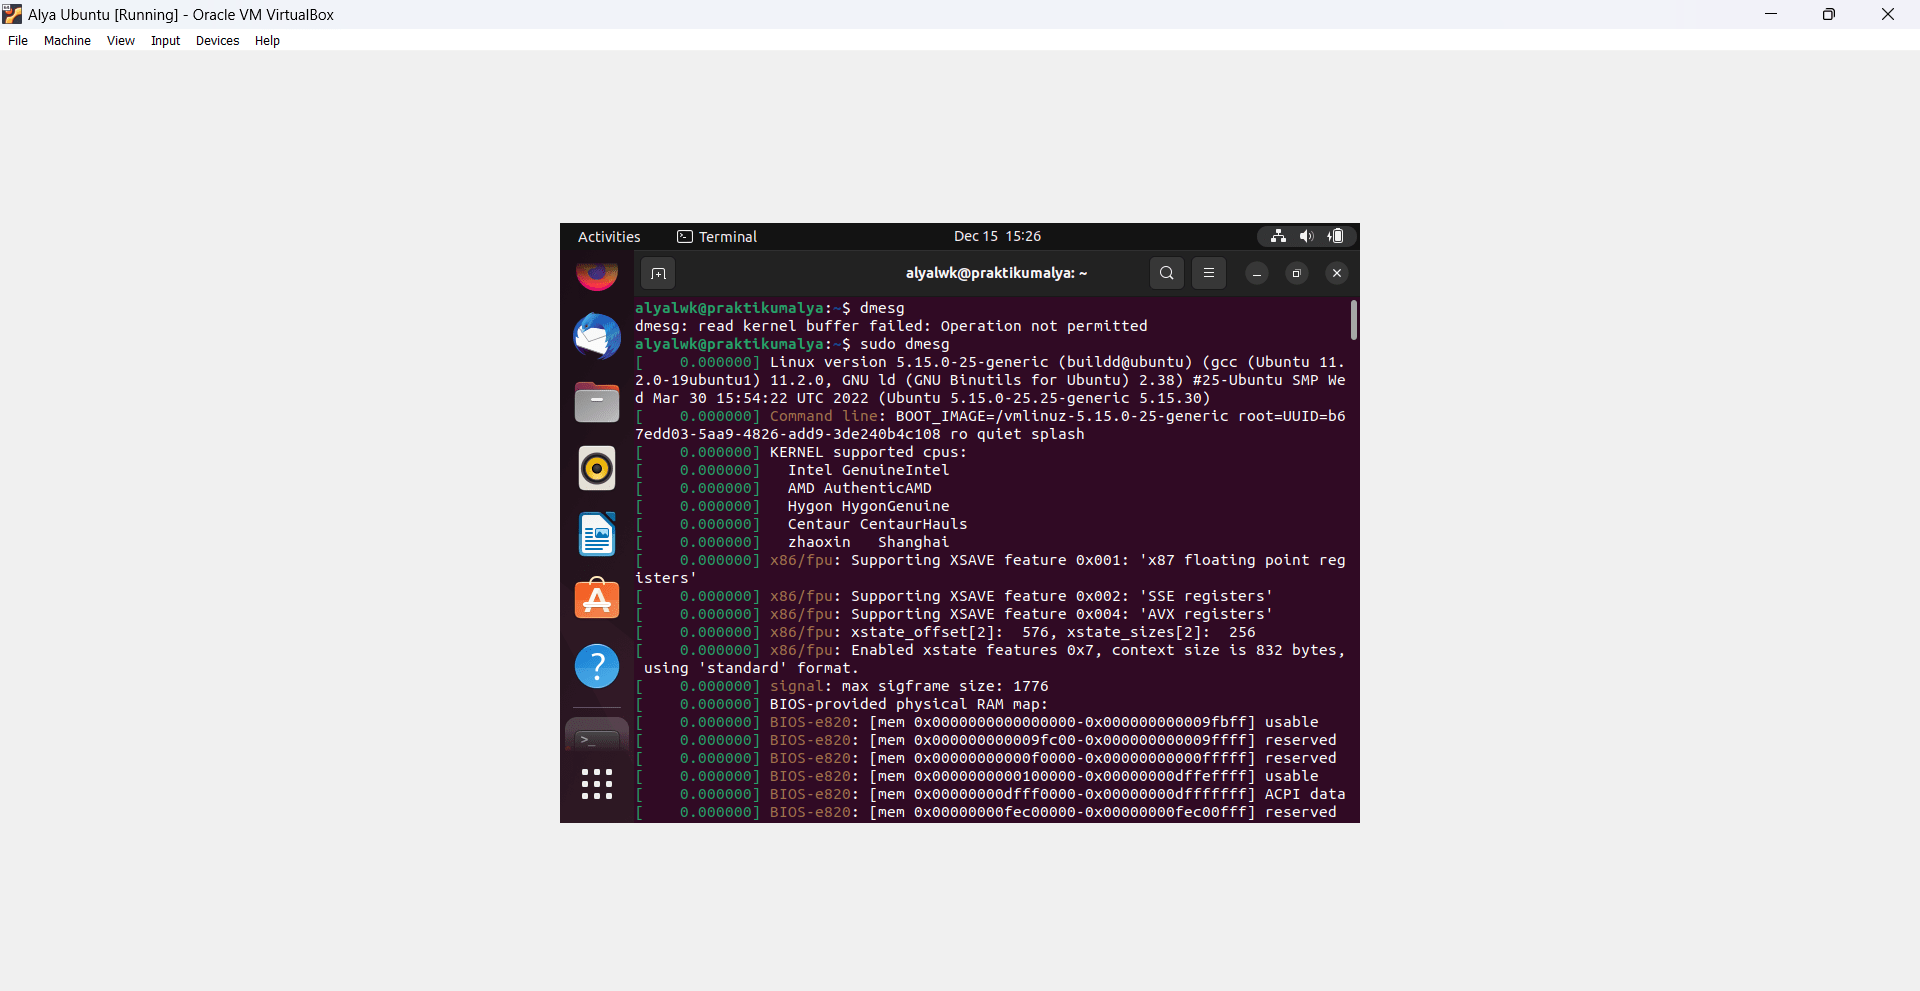This screenshot has width=1920, height=991.
Task: Open the battery power icon in top bar
Action: (1336, 236)
